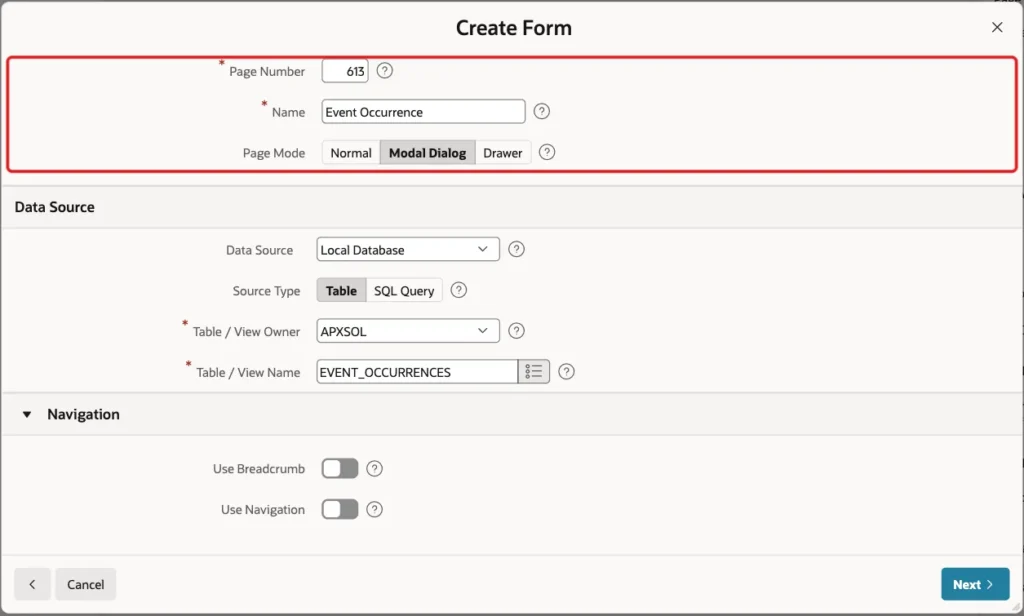Open help for Use Navigation

tap(374, 510)
